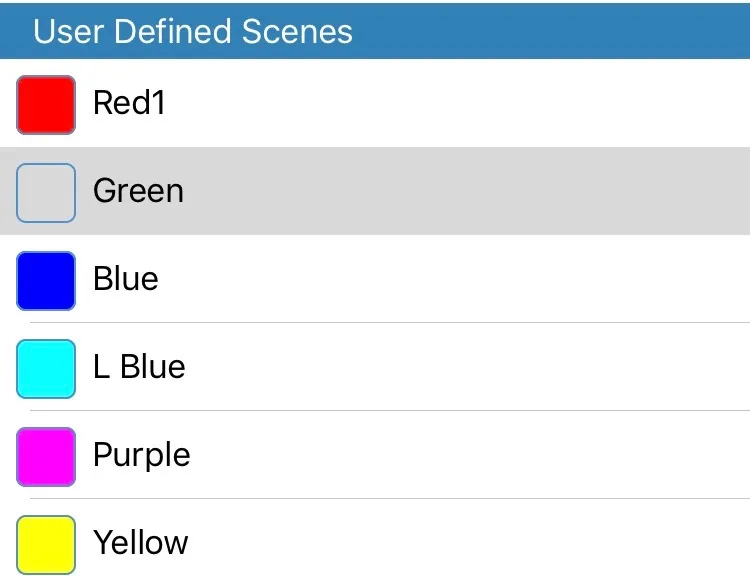Activate the Blue scene label
The width and height of the screenshot is (750, 587).
click(x=125, y=279)
